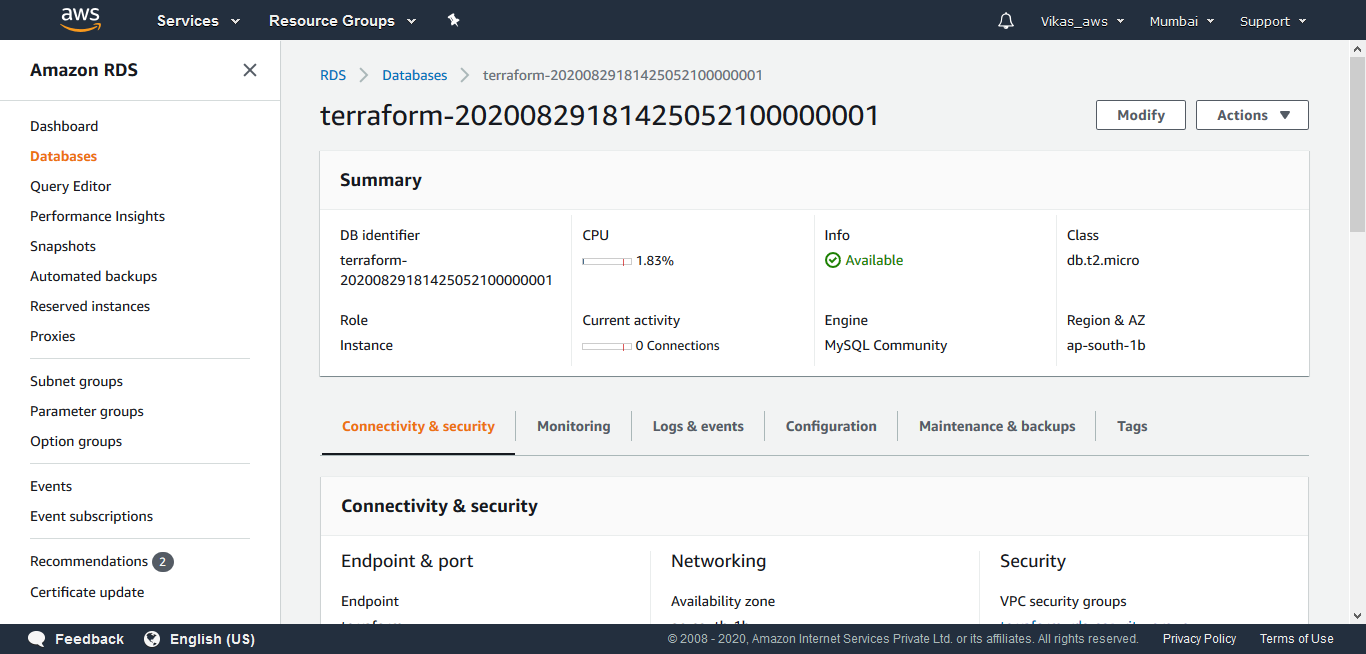This screenshot has height=654, width=1366.
Task: Open the notifications bell icon
Action: [x=1006, y=21]
